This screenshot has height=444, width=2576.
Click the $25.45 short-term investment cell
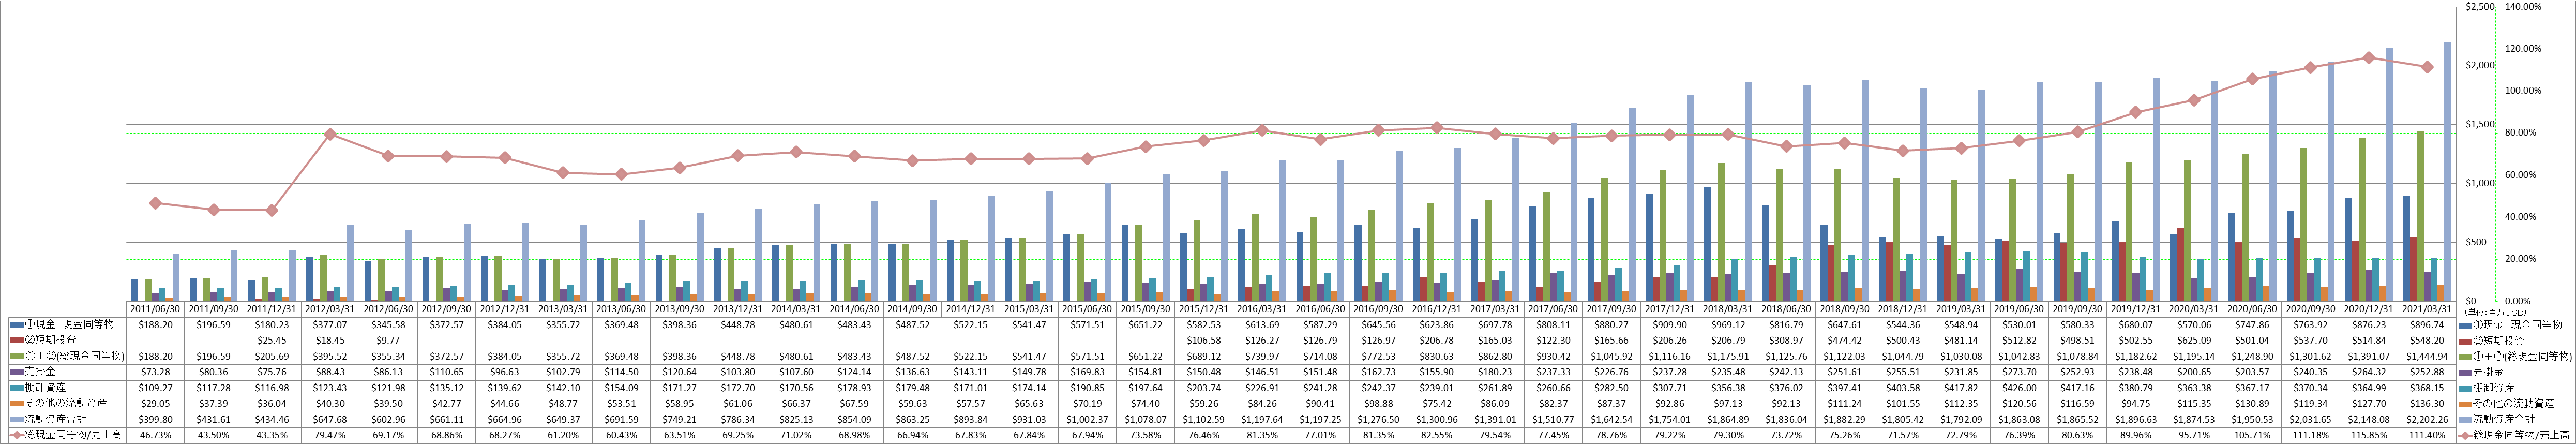(272, 340)
